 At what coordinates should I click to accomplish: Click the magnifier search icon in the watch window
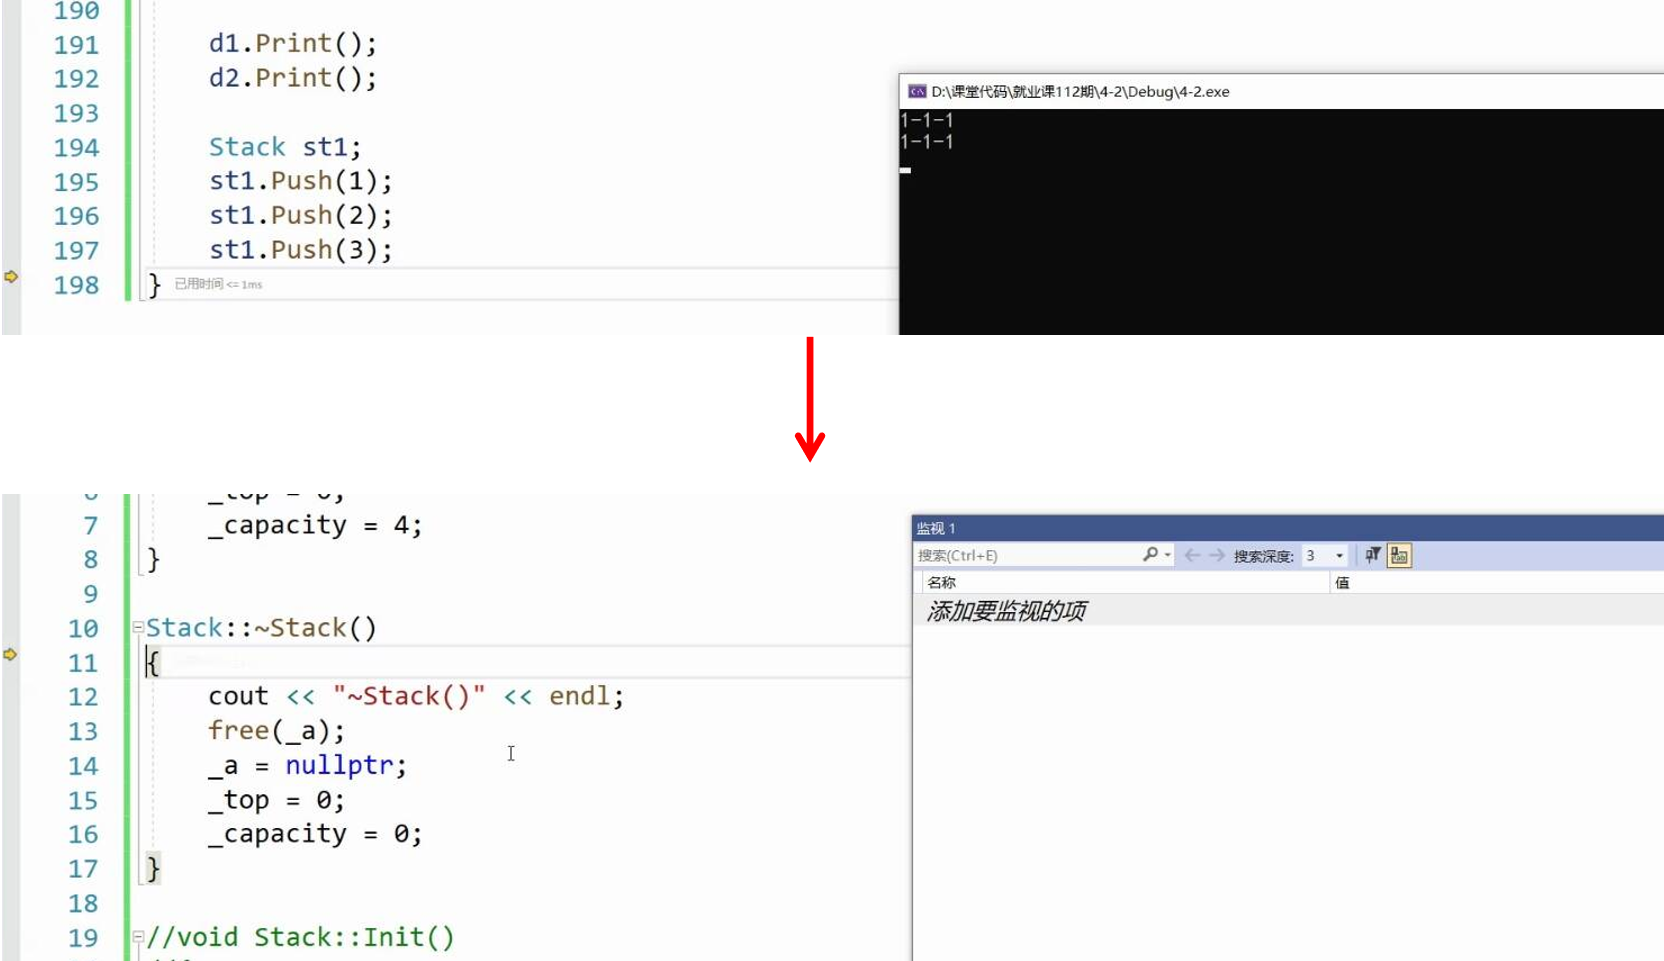click(x=1150, y=555)
